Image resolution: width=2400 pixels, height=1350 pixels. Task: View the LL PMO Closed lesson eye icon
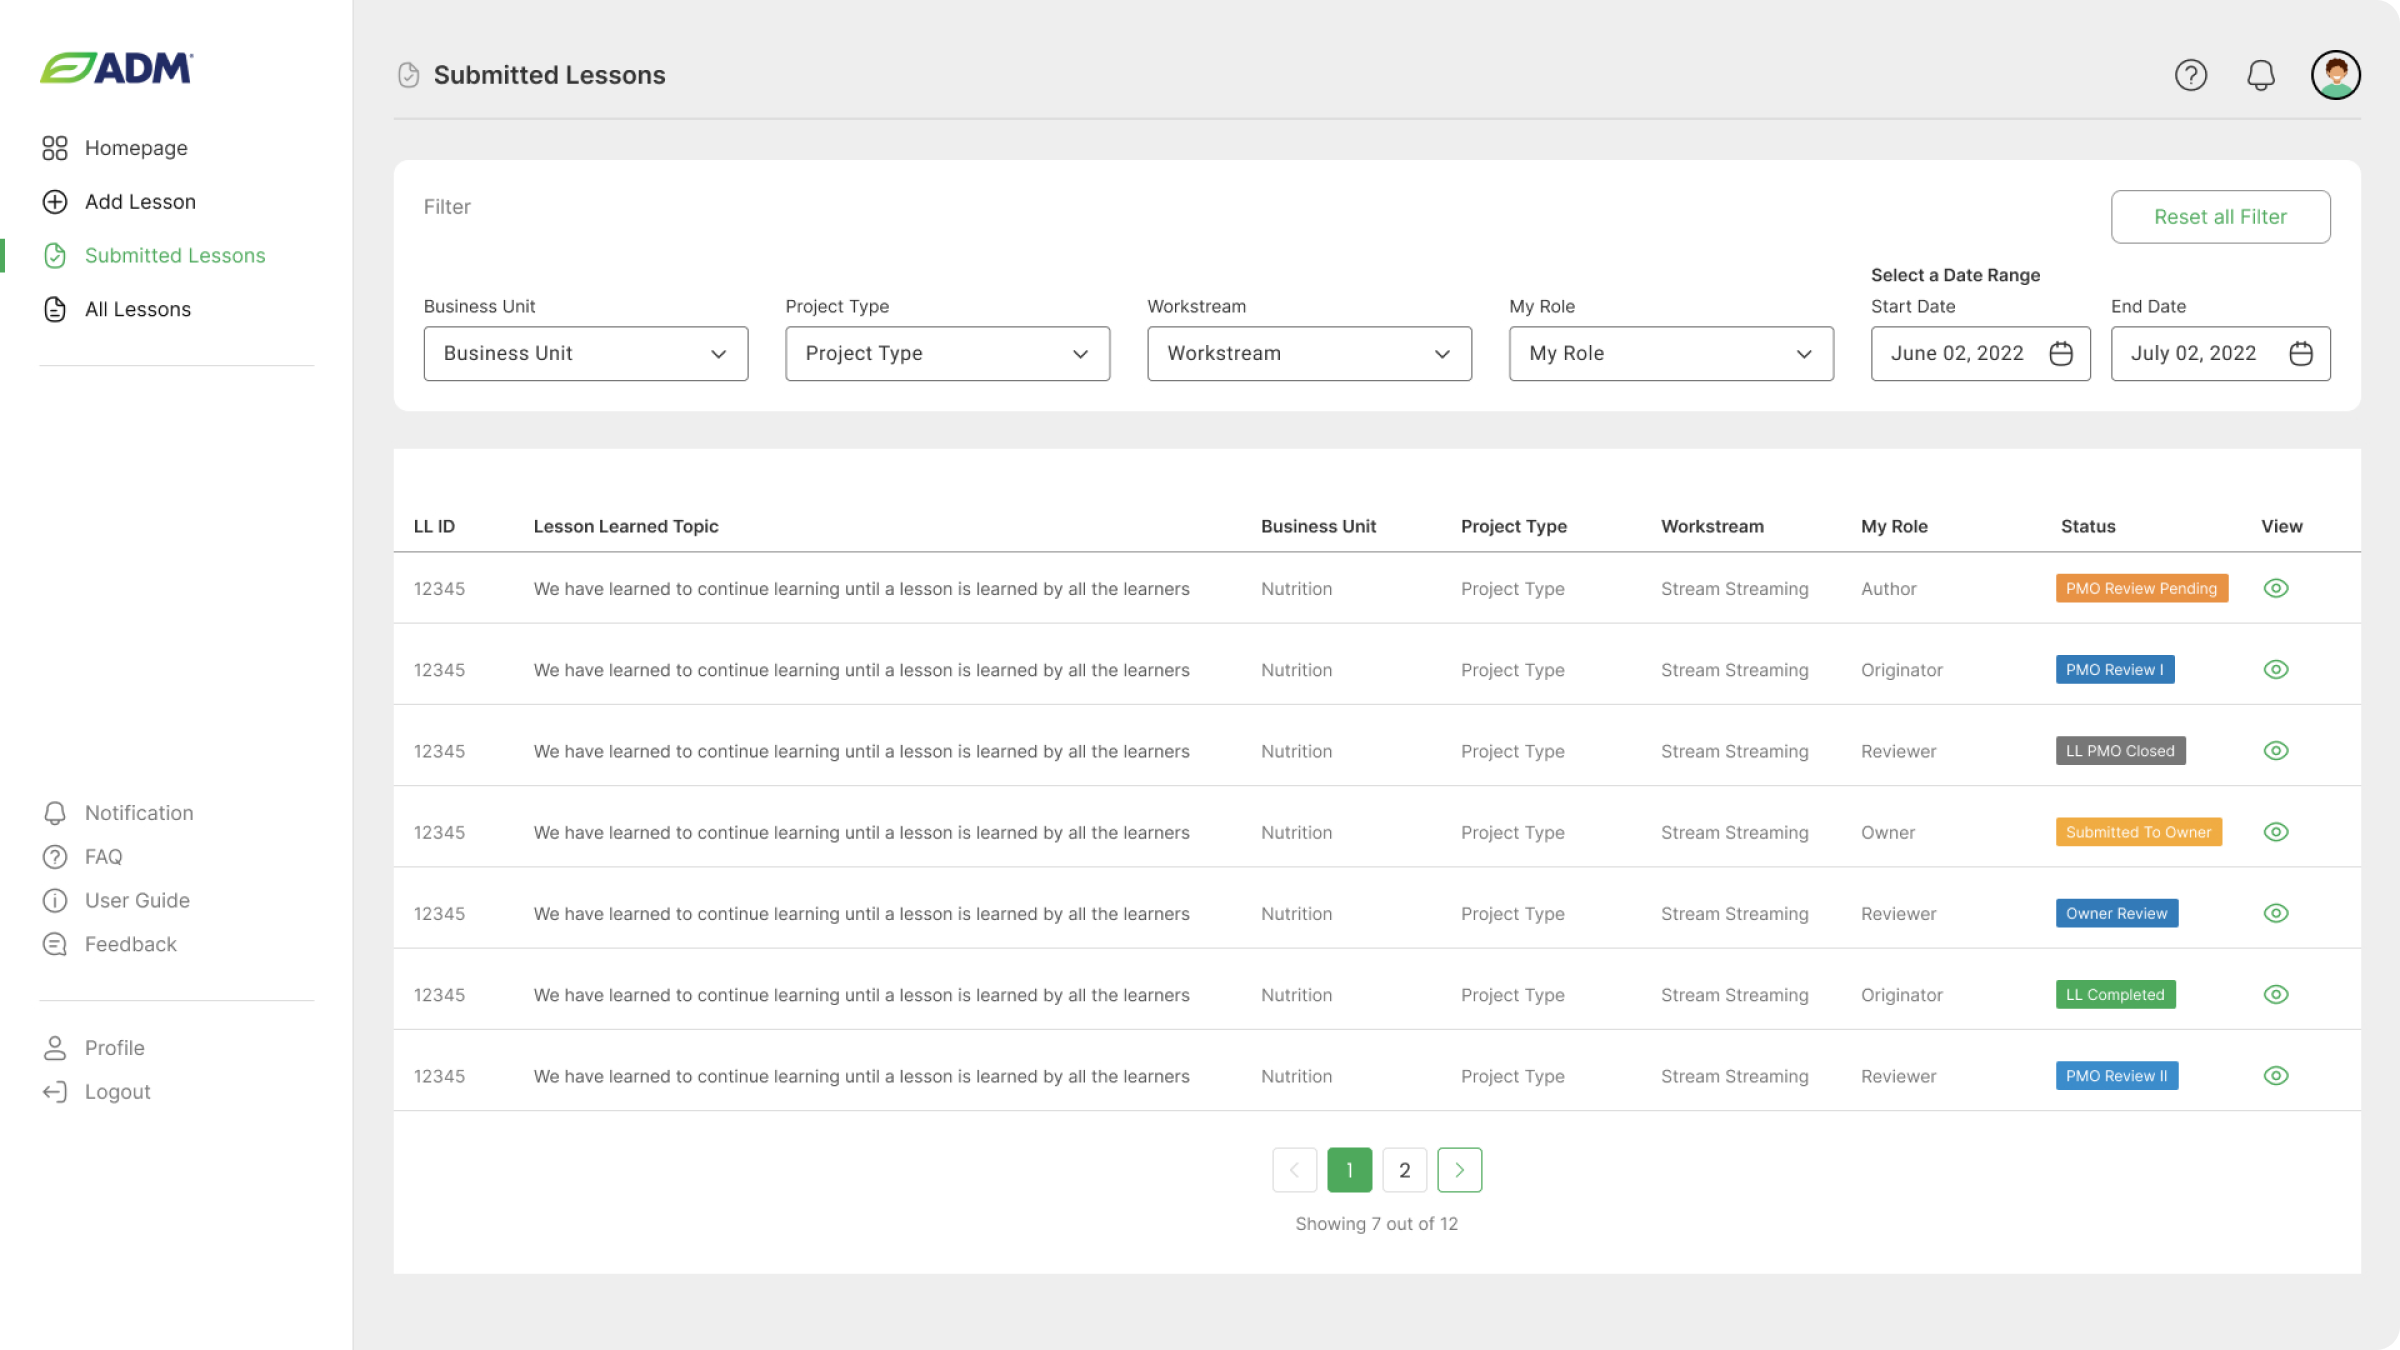(x=2276, y=751)
